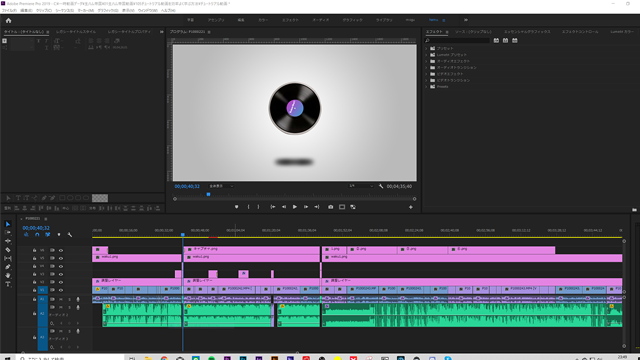
Task: Enable voice-over record on track A1
Action: [x=78, y=299]
